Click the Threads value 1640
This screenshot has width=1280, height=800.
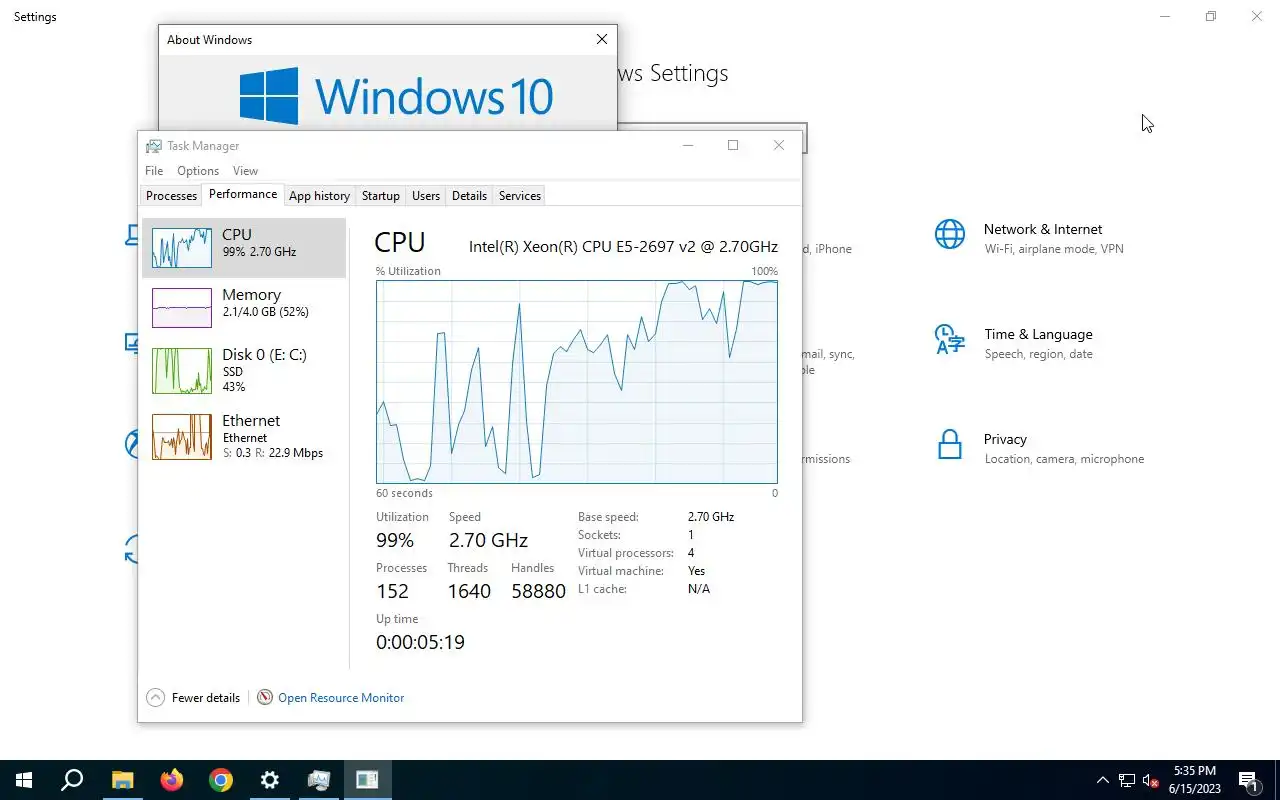[x=469, y=591]
